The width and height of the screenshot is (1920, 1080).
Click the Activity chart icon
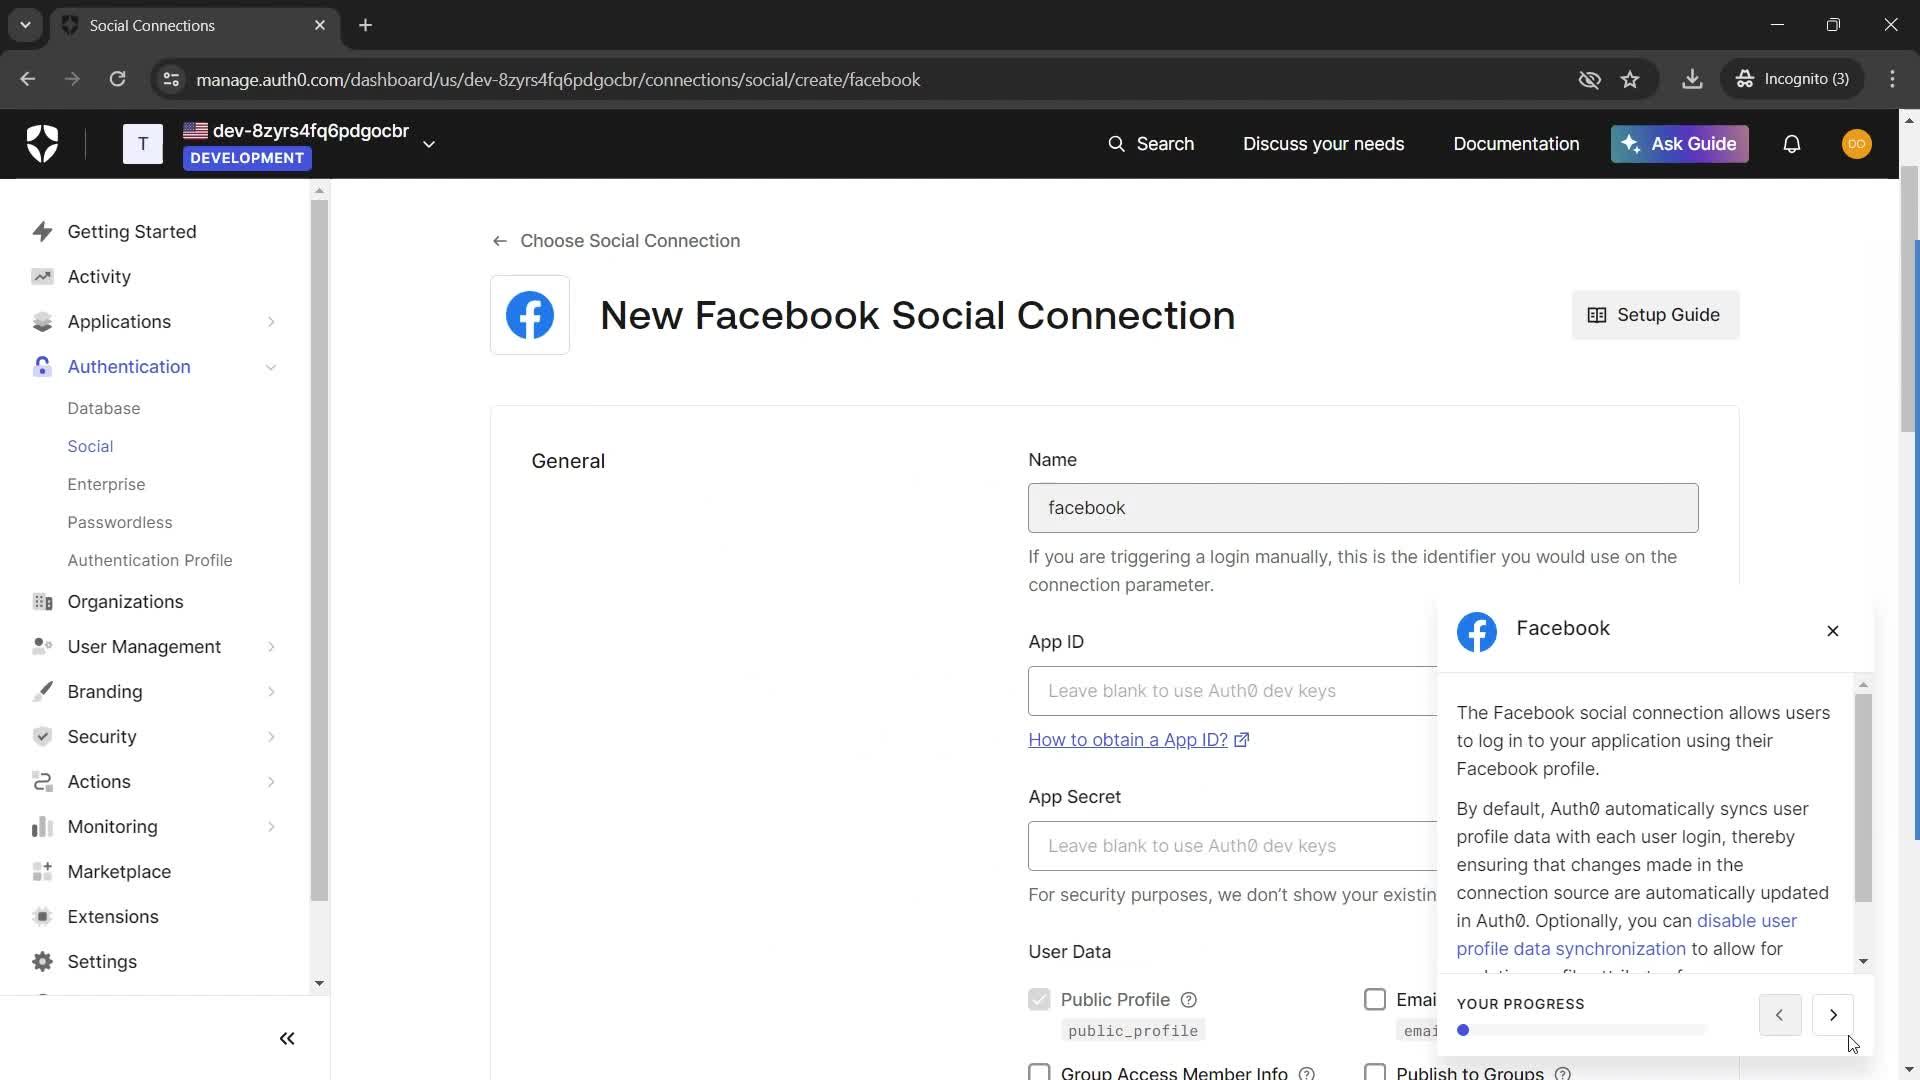click(x=42, y=277)
